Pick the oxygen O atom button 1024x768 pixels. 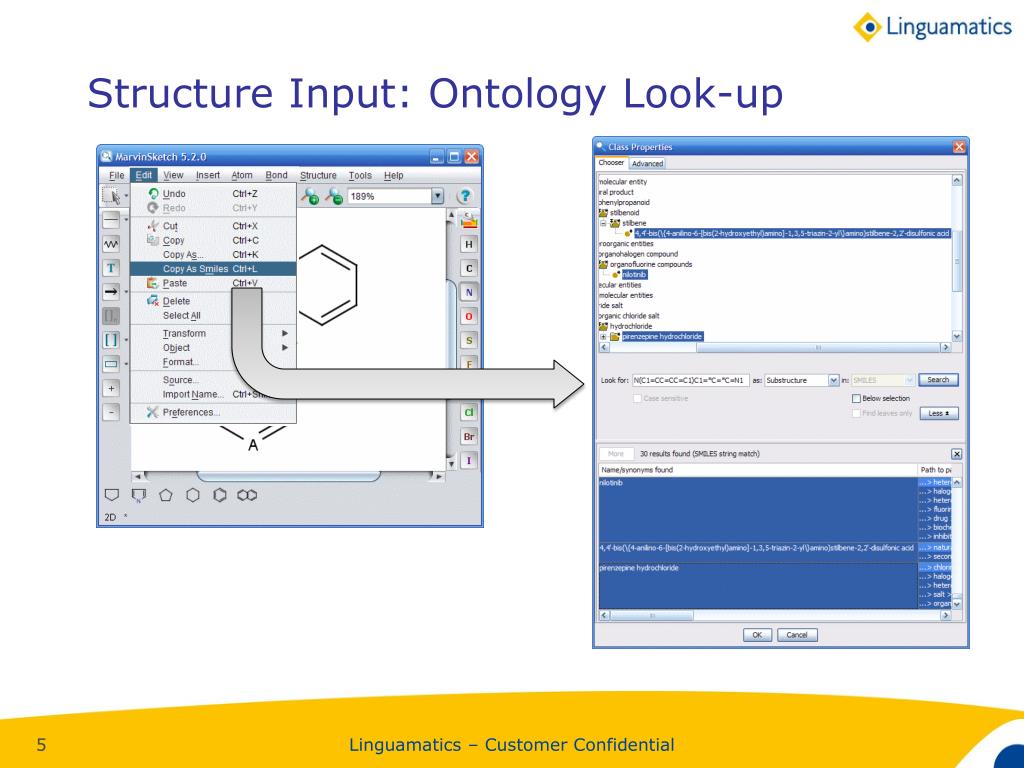pyautogui.click(x=468, y=317)
